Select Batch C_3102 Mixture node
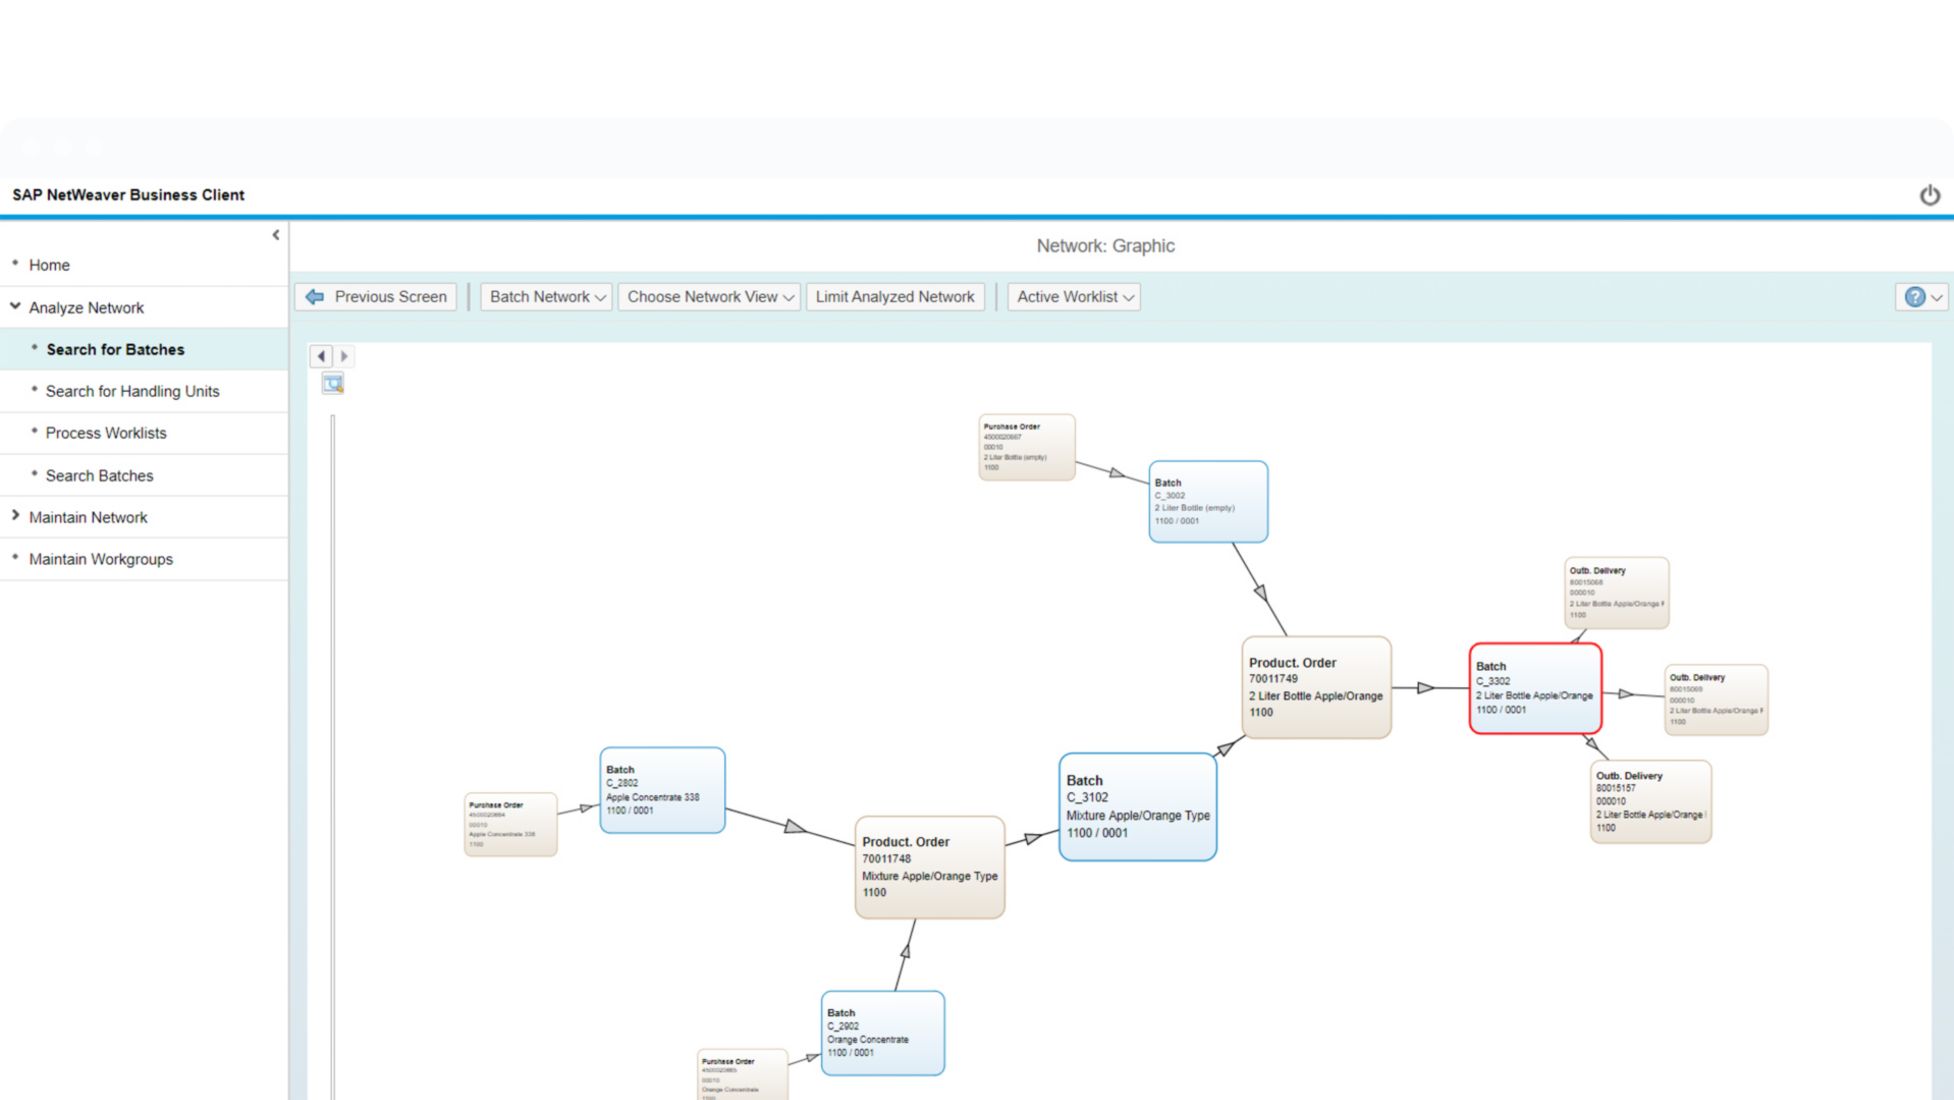Viewport: 1954px width, 1100px height. pyautogui.click(x=1137, y=806)
